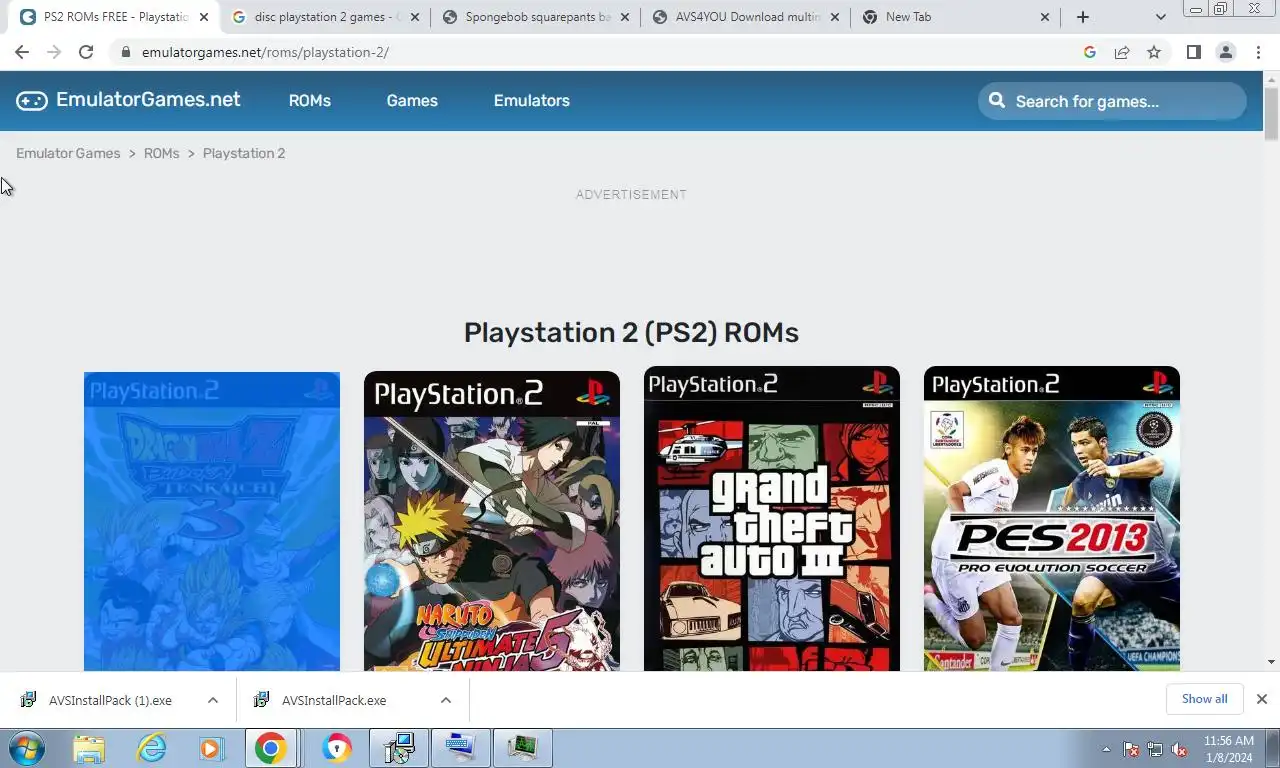Click the scrollbar down arrow
The height and width of the screenshot is (768, 1280).
[x=1271, y=662]
